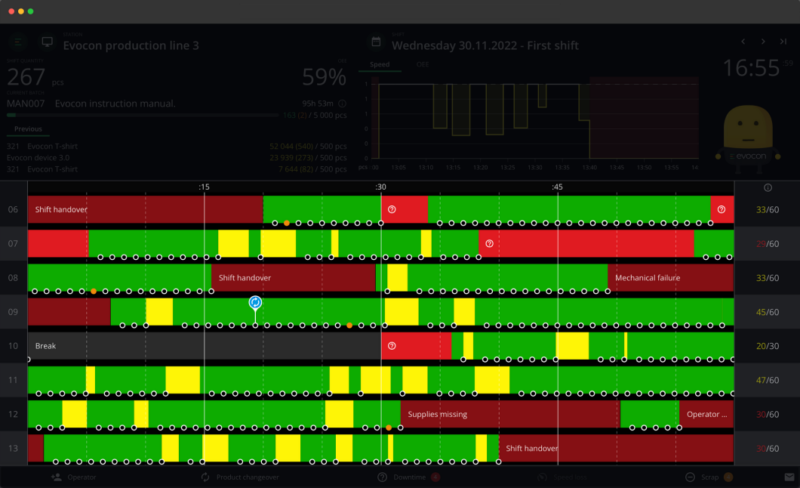Click the 20/30 count for hour 10
Screen dimensions: 800x488
pos(767,346)
